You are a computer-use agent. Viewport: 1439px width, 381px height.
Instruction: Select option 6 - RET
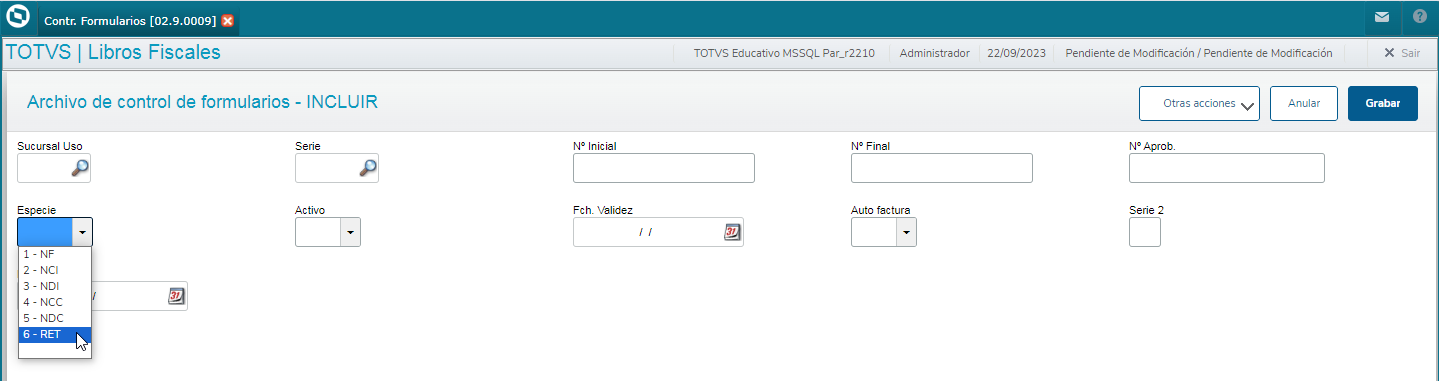coord(55,334)
